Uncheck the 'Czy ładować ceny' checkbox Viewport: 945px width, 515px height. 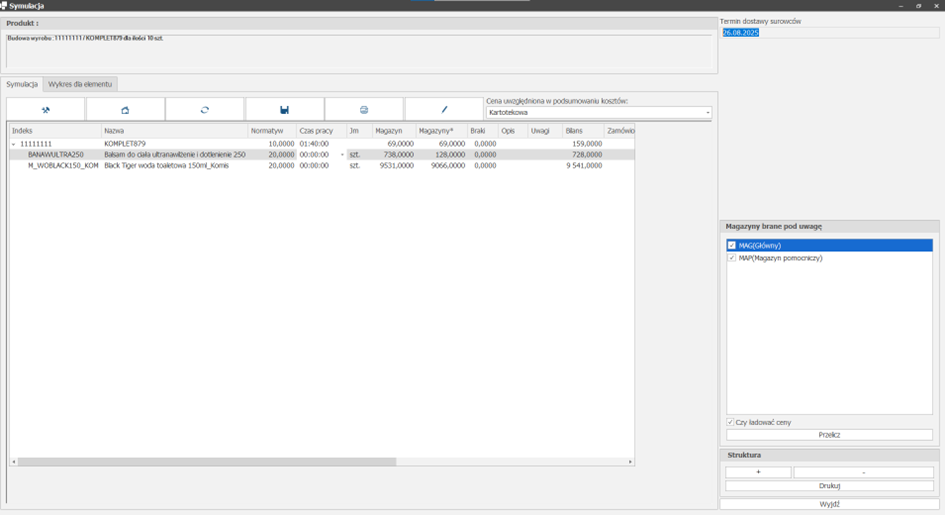click(x=731, y=422)
